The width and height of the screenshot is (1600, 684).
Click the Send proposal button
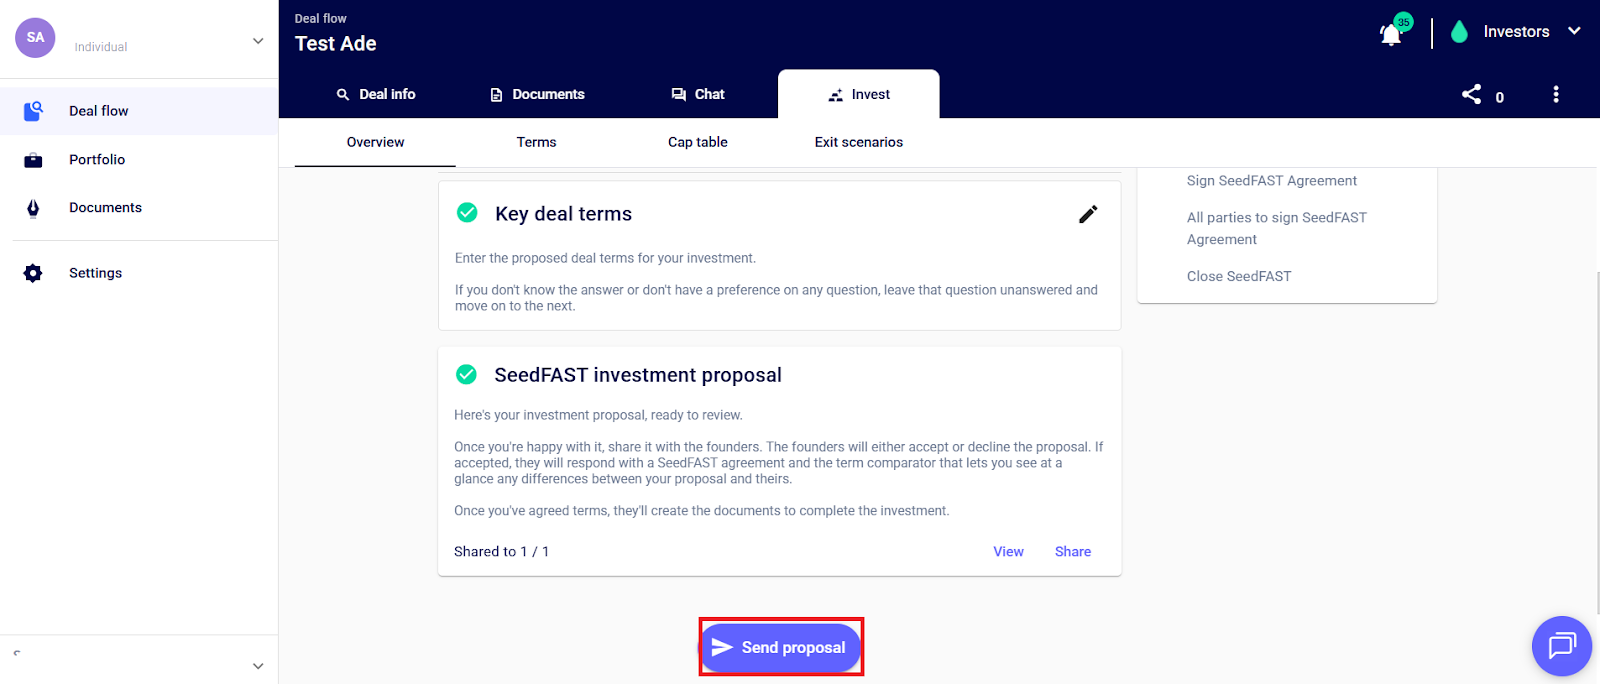click(x=780, y=647)
